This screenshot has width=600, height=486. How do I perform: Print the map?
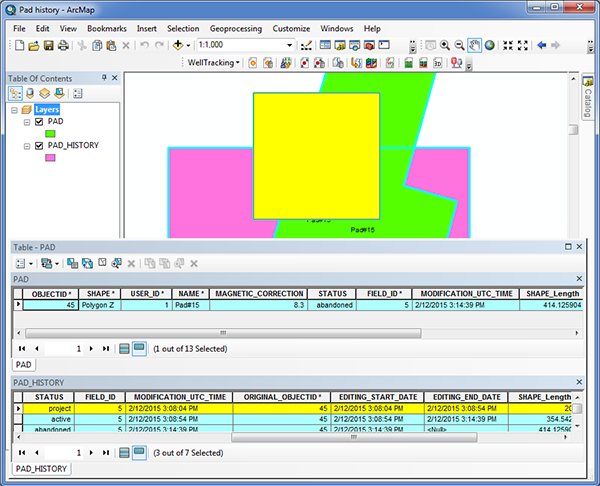(63, 46)
